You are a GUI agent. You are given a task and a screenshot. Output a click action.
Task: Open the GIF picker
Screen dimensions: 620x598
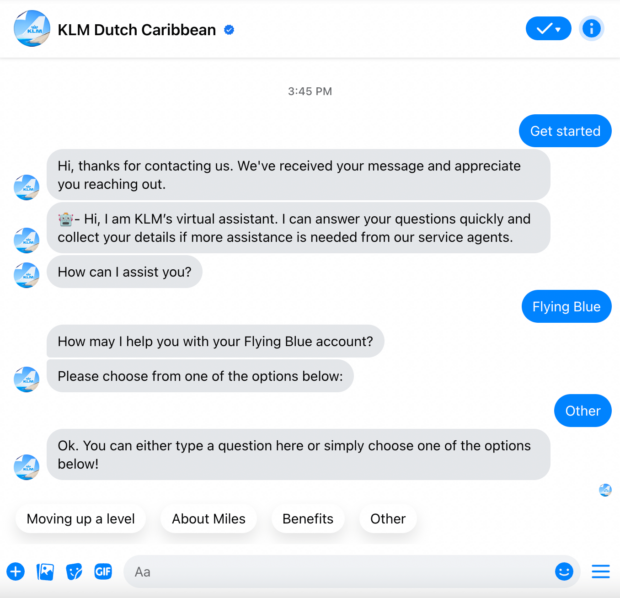click(103, 572)
